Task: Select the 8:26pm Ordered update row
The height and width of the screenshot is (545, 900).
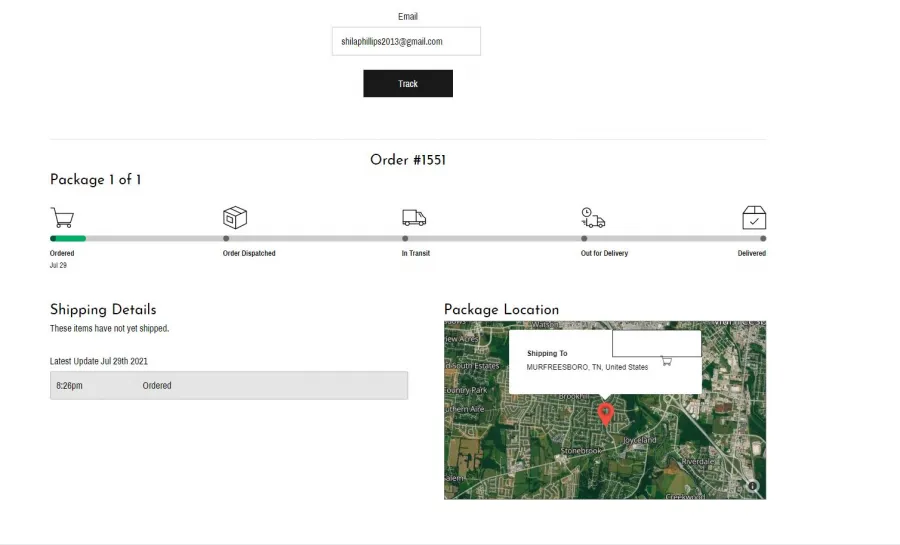Action: pyautogui.click(x=229, y=386)
